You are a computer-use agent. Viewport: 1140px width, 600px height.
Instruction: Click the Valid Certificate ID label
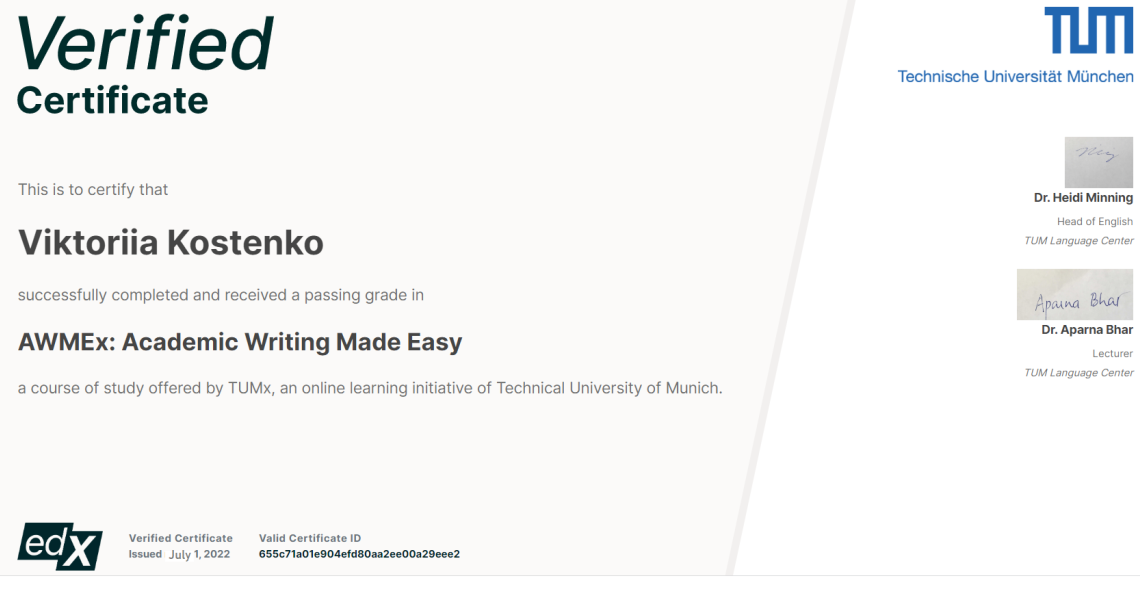(310, 538)
